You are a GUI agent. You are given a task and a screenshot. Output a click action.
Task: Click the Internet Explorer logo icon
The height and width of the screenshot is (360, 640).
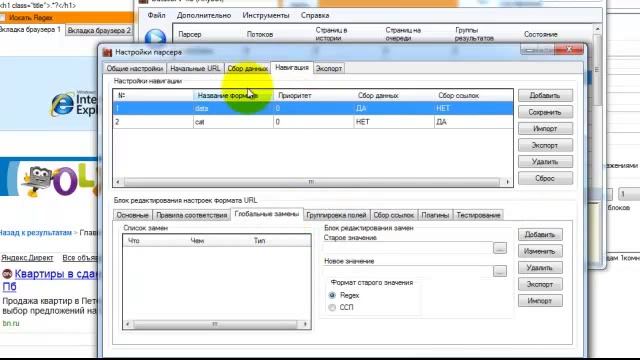click(62, 104)
